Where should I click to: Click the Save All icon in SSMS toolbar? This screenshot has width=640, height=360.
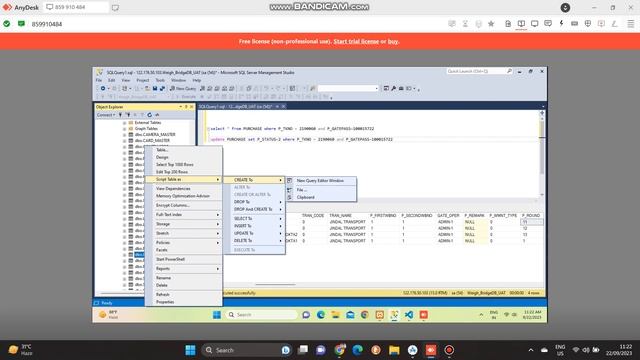[x=162, y=89]
